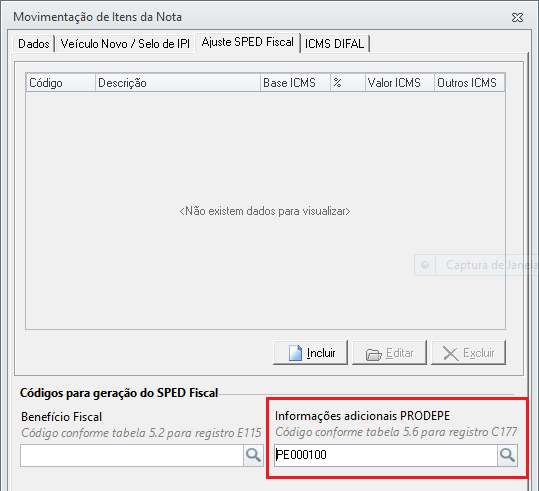Image resolution: width=539 pixels, height=491 pixels.
Task: Click the Incluir button
Action: click(310, 353)
